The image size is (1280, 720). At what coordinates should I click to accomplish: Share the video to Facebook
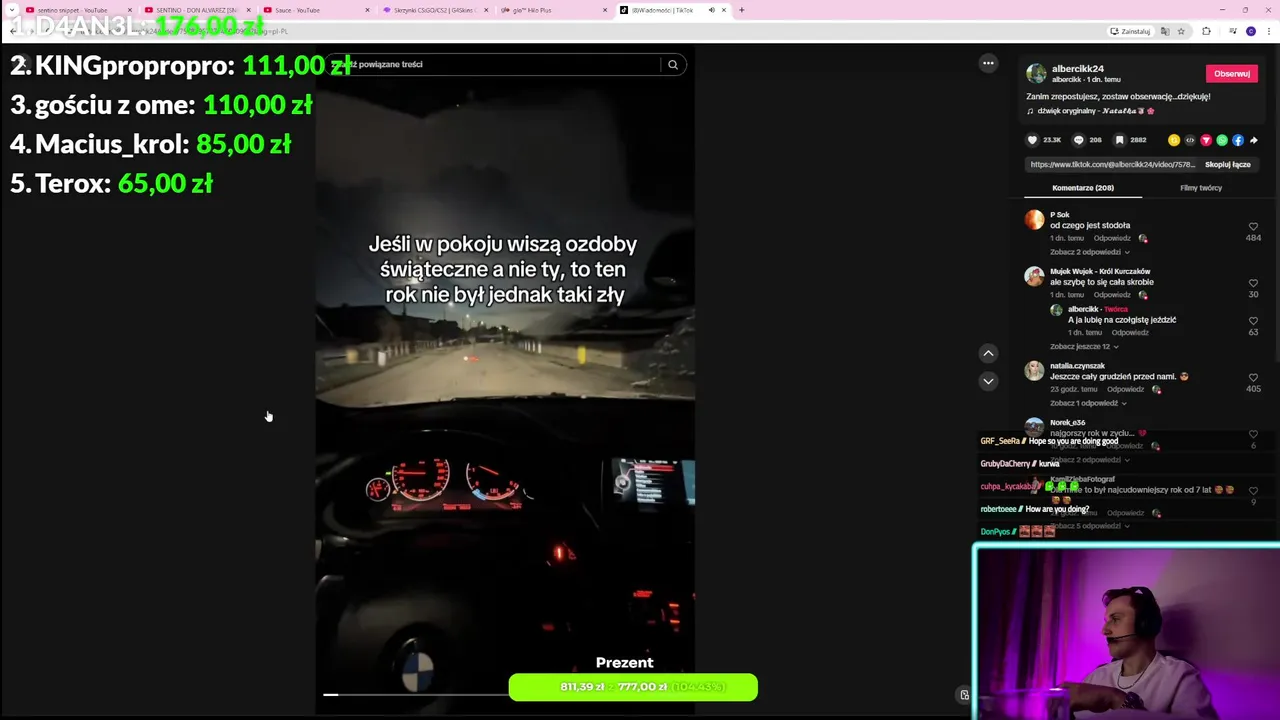pos(1238,140)
